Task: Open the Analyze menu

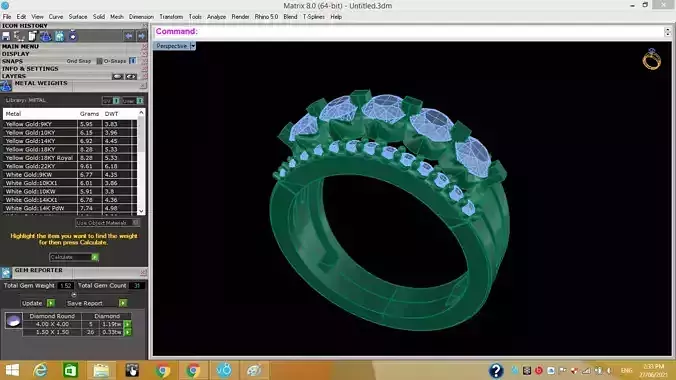Action: [216, 17]
